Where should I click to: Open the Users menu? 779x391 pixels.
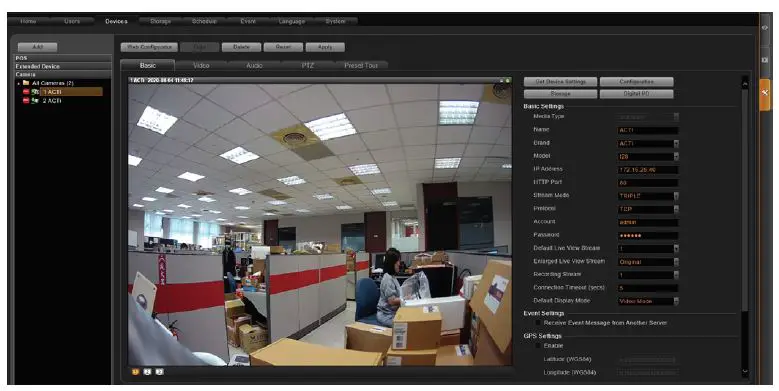[72, 21]
